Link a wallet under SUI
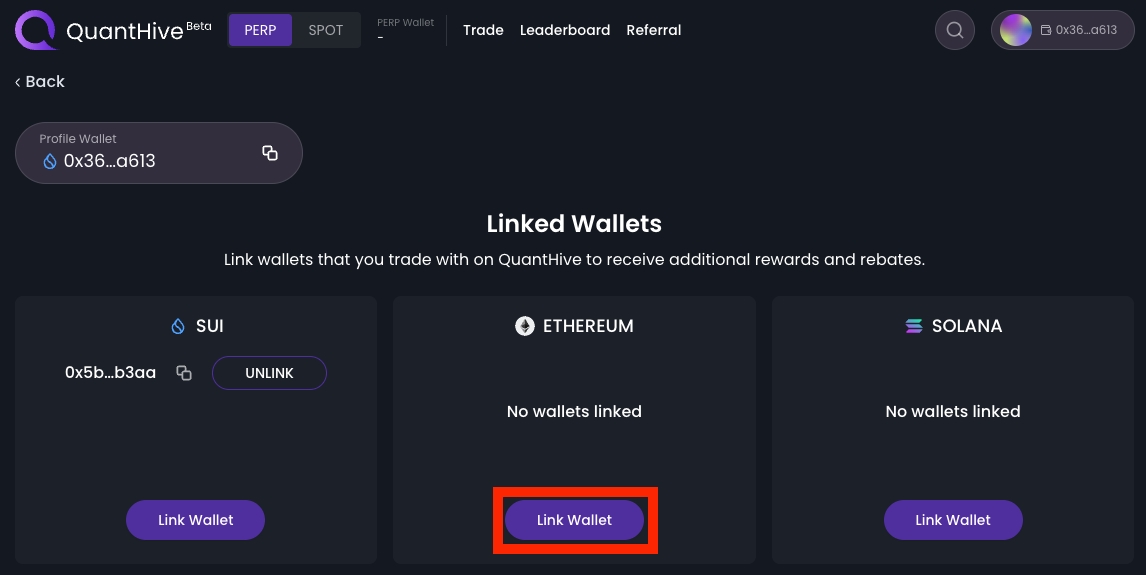1146x575 pixels. click(x=195, y=520)
